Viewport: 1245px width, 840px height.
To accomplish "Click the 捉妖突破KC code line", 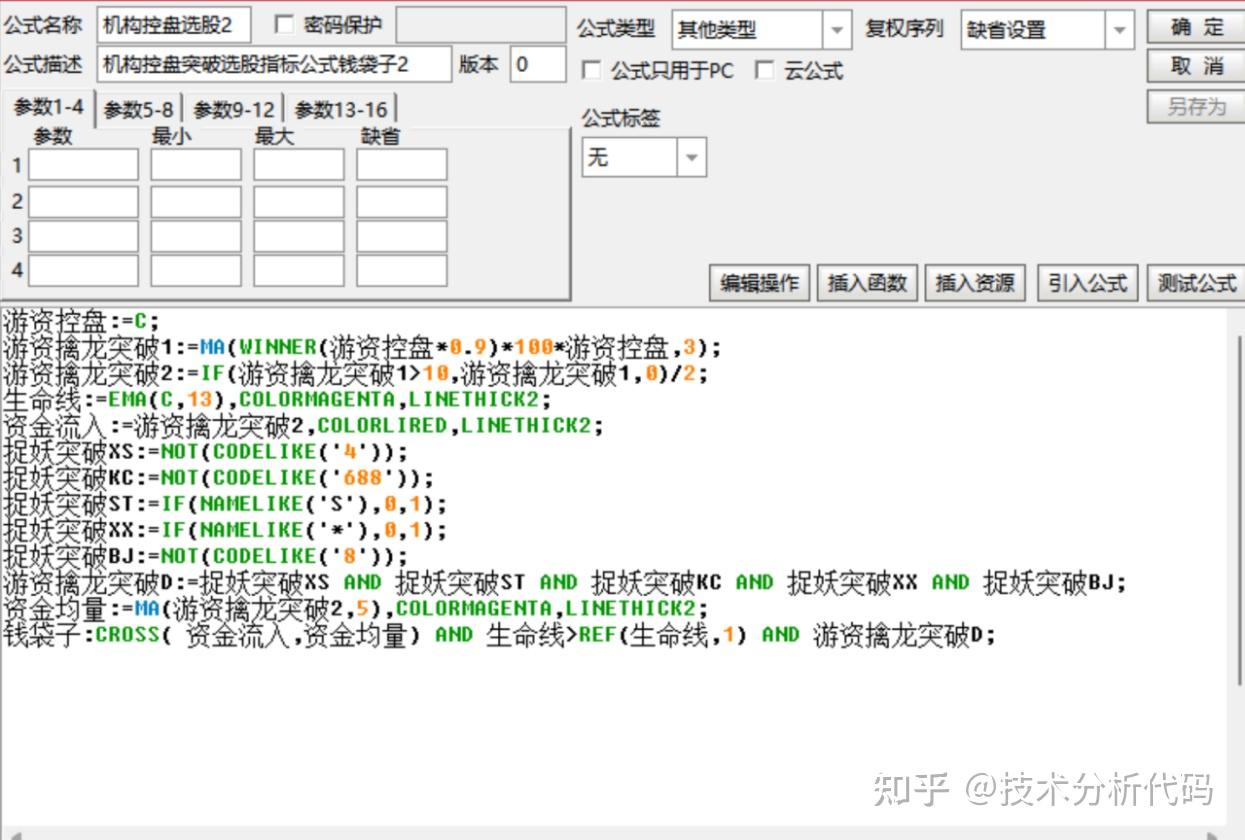I will tap(219, 477).
